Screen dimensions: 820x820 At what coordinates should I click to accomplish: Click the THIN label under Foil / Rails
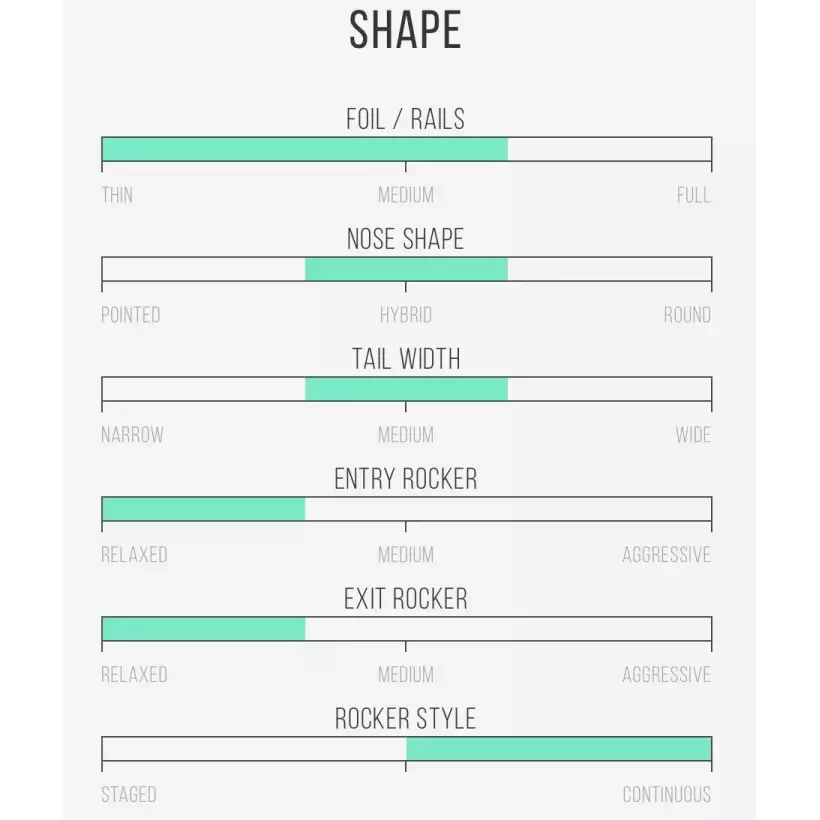pos(117,195)
